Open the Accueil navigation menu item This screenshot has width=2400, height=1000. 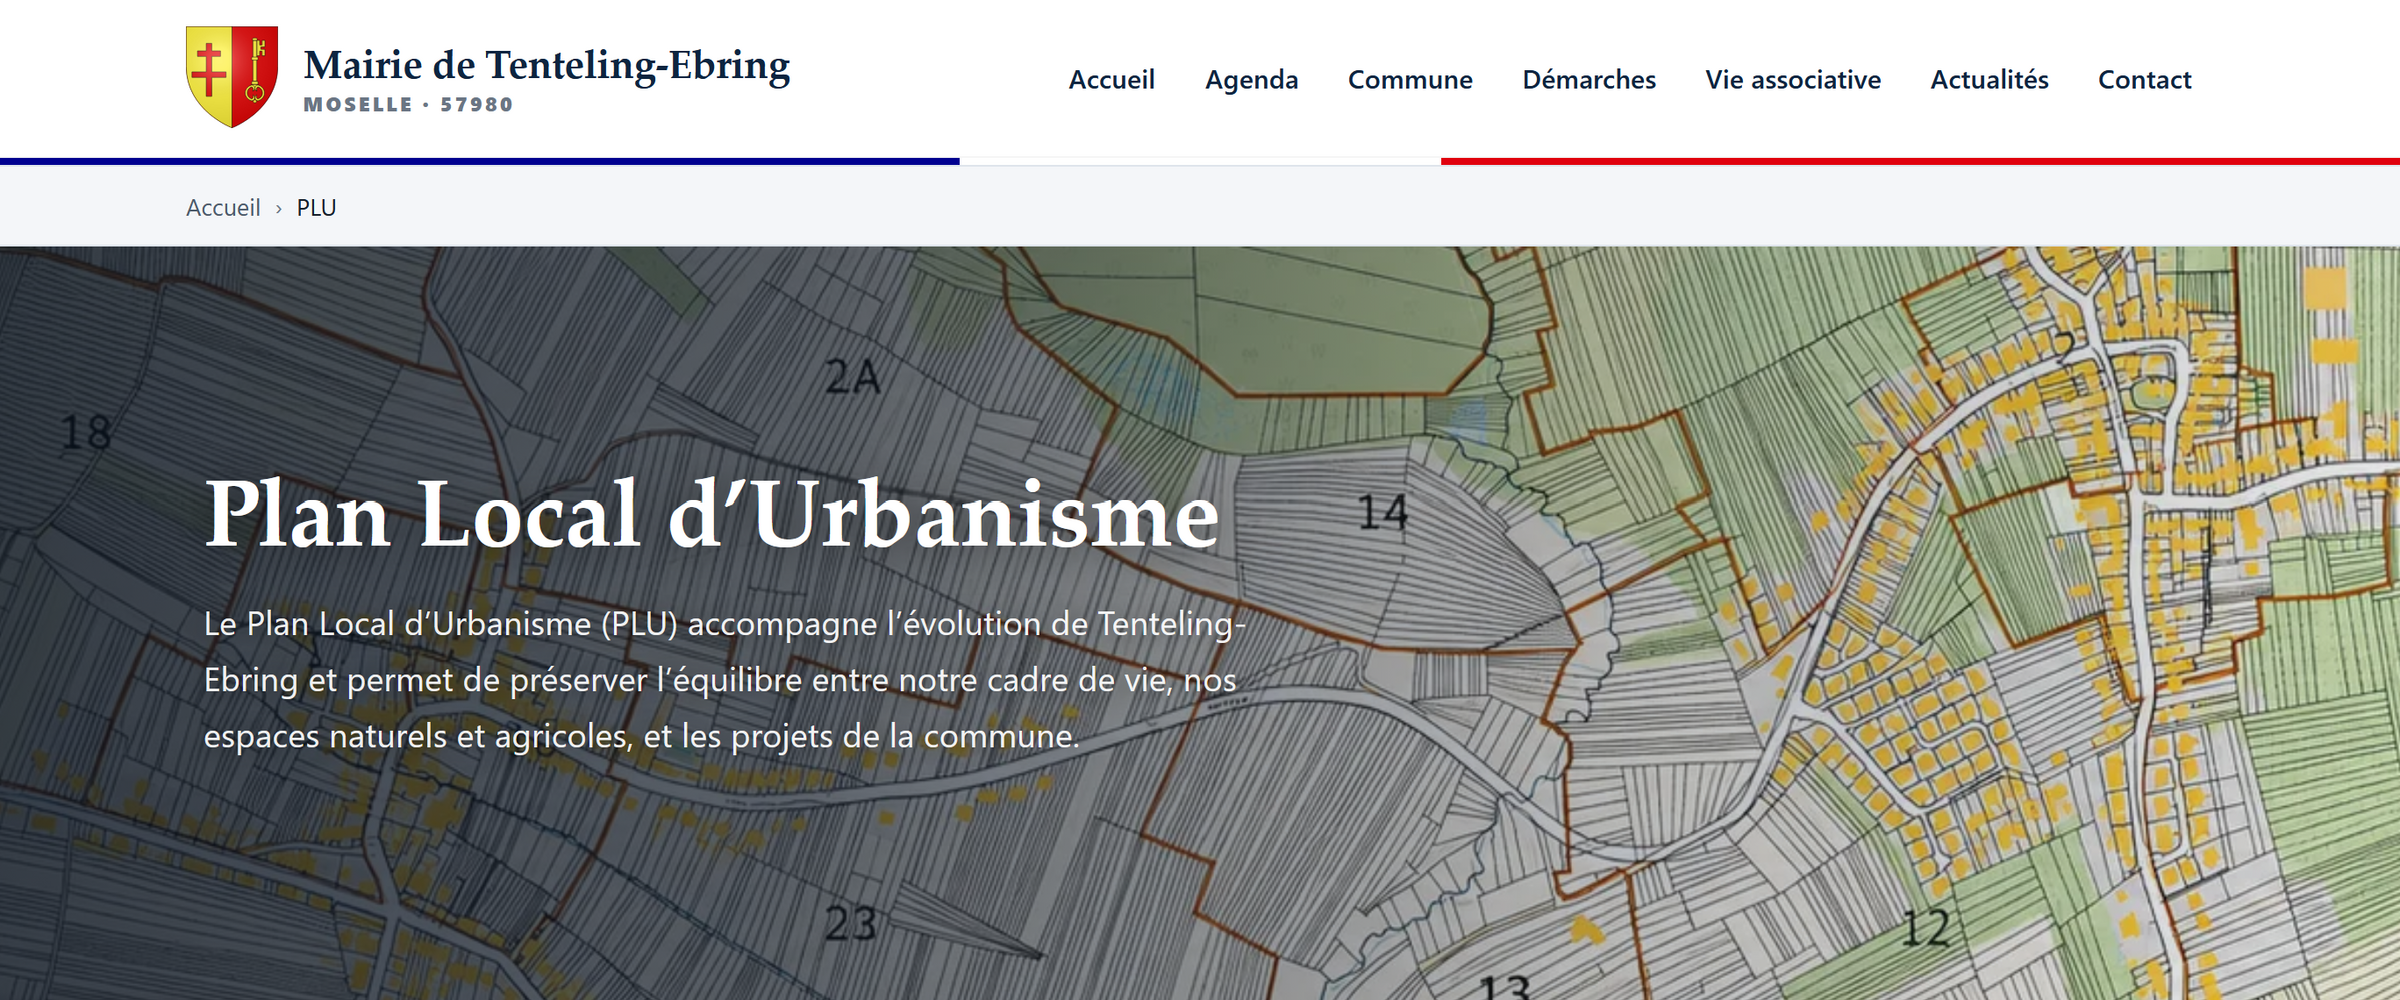tap(1111, 80)
